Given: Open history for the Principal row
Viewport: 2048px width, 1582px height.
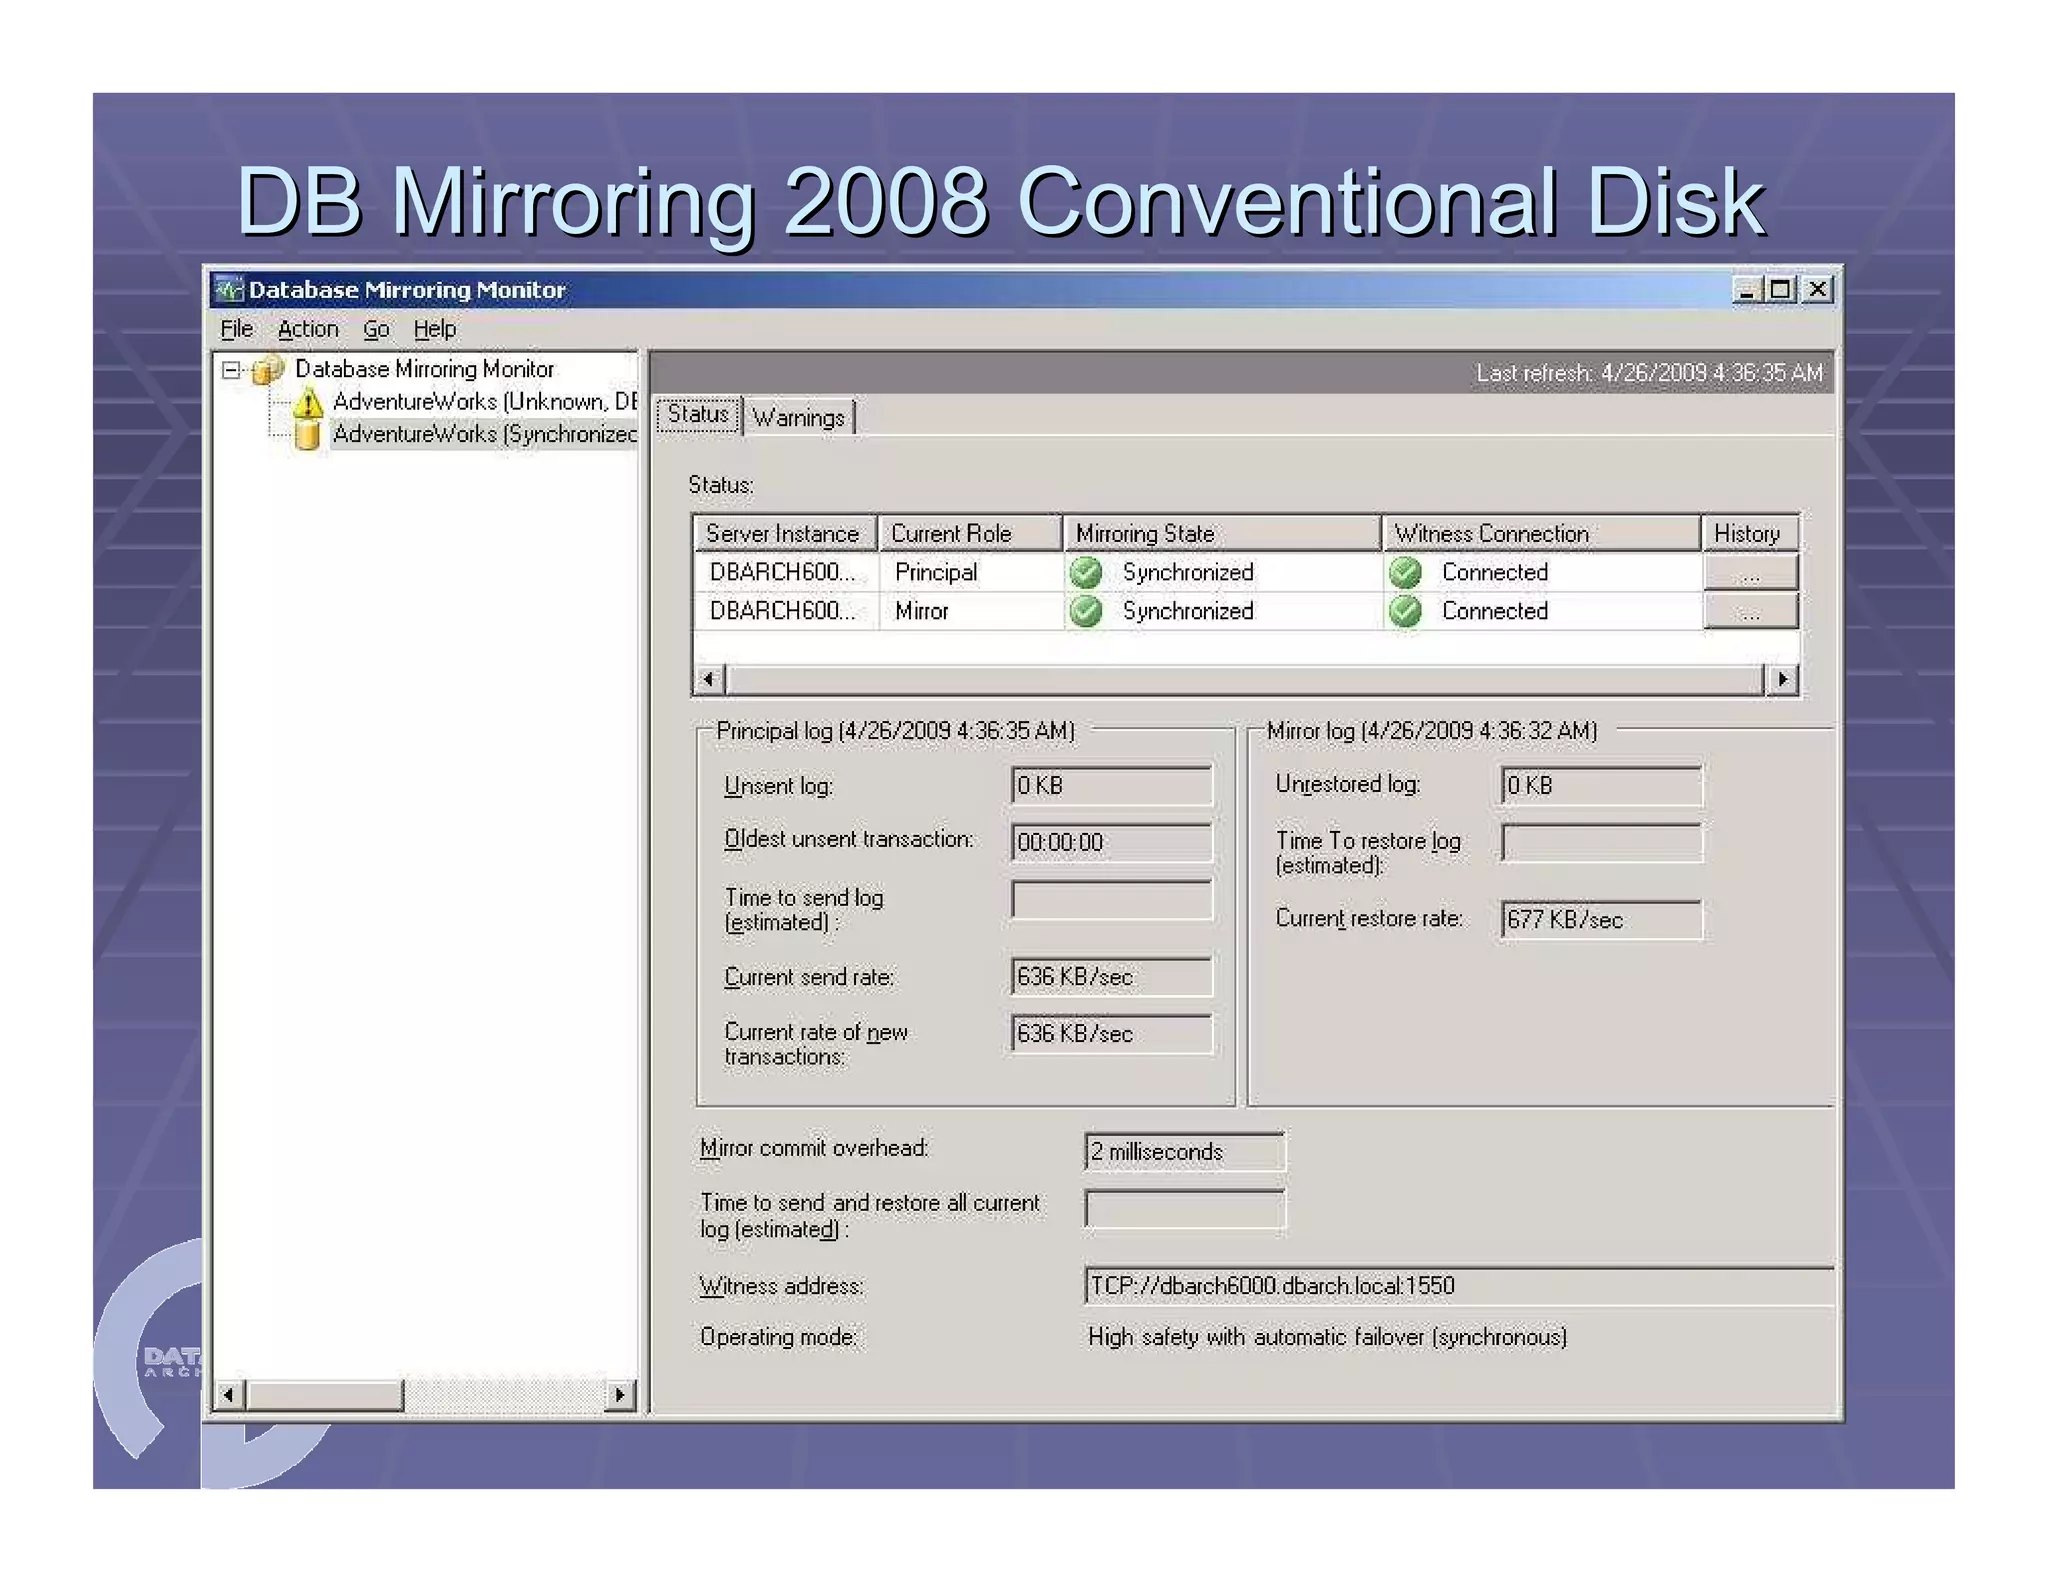Looking at the screenshot, I should point(1750,572).
